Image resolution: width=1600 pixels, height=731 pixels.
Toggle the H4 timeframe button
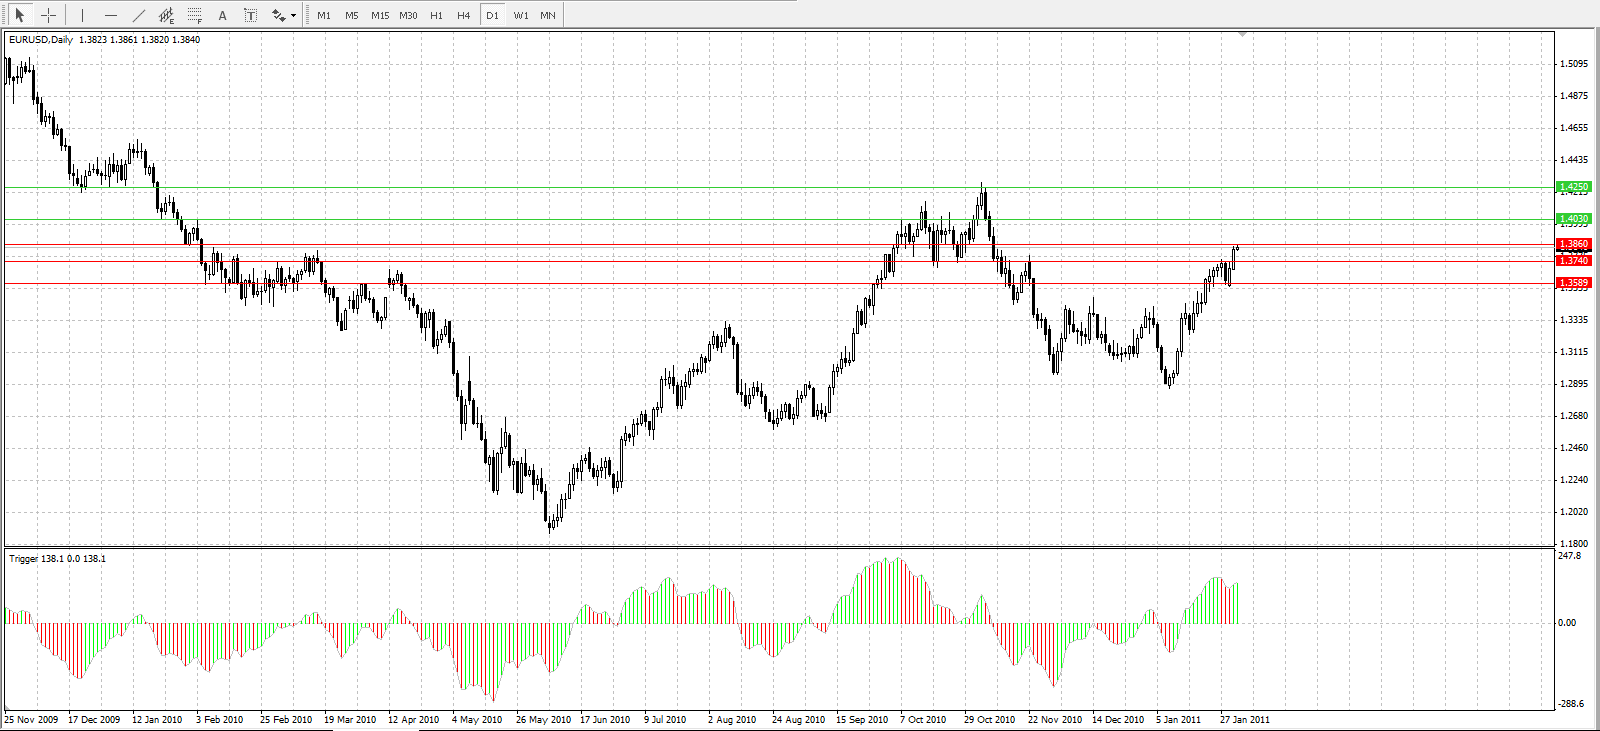tap(464, 15)
